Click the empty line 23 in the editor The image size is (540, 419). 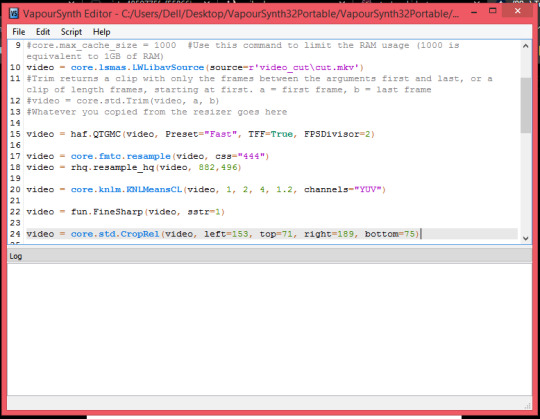(272, 223)
